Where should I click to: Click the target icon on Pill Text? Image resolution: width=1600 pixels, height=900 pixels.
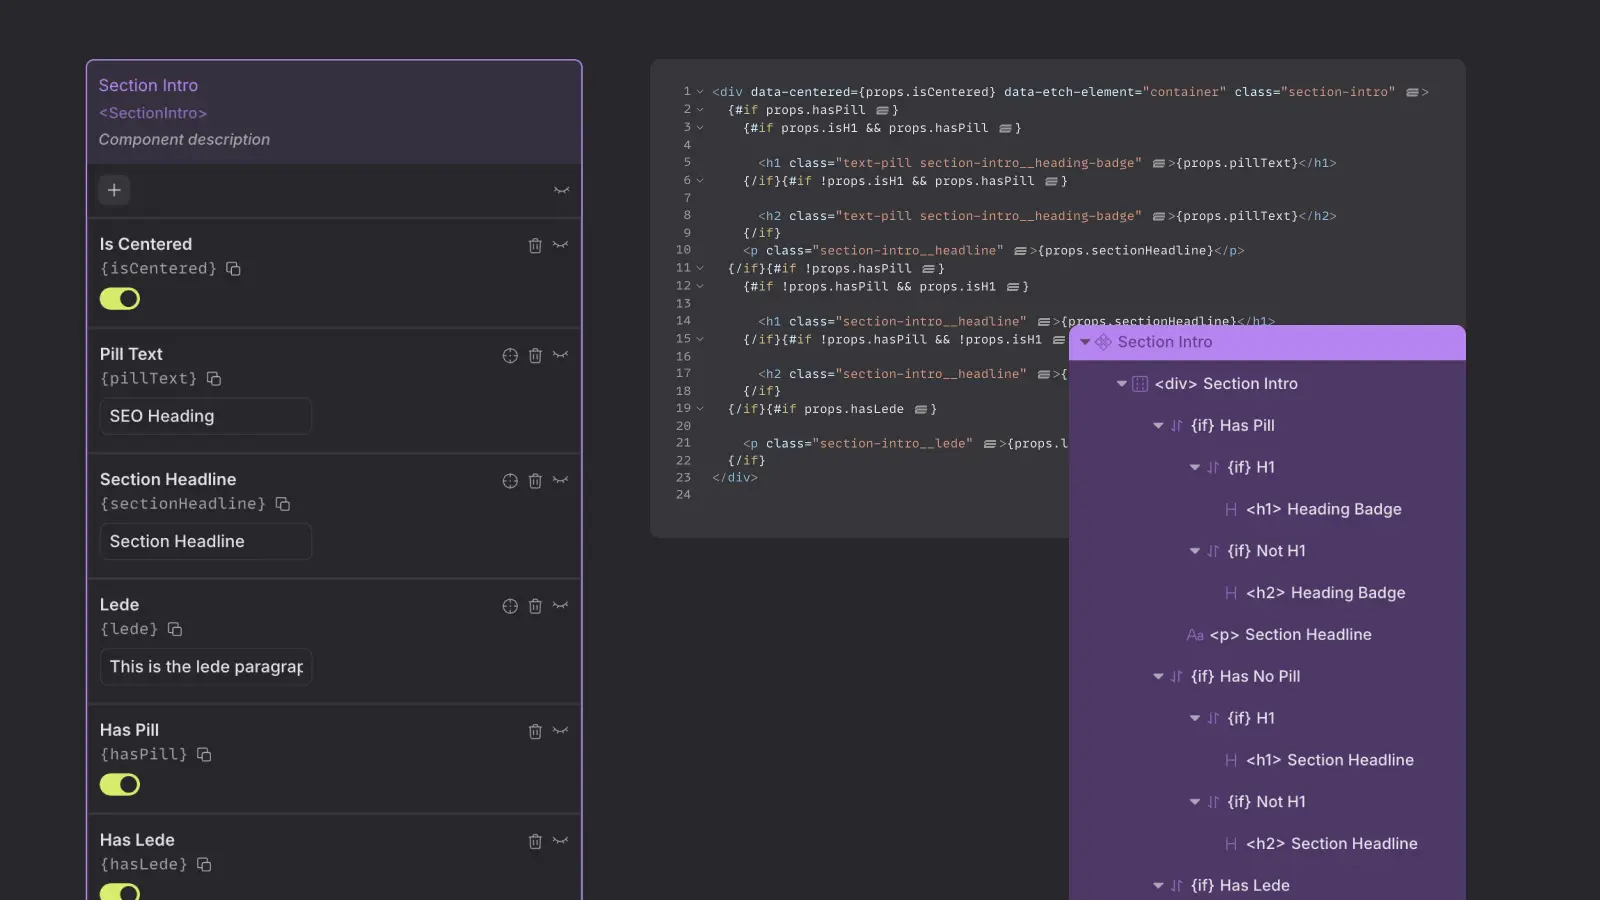(x=510, y=355)
